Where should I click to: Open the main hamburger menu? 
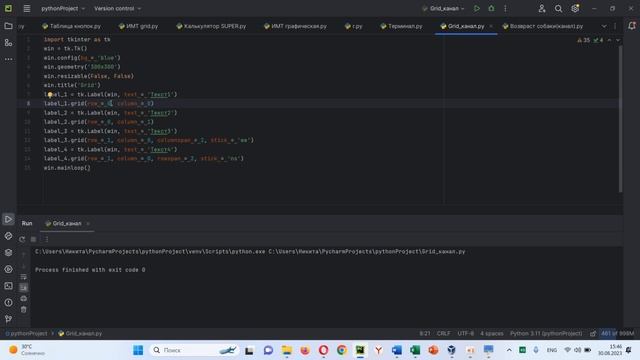[x=27, y=8]
